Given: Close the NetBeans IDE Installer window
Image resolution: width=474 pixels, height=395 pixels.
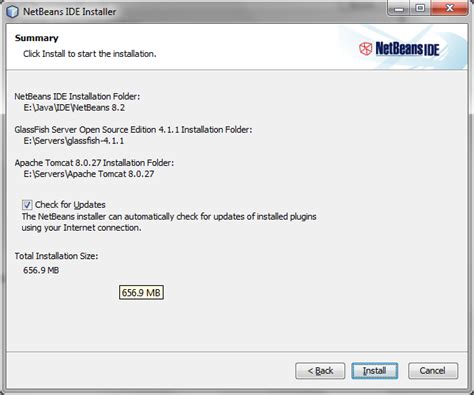Looking at the screenshot, I should point(449,9).
